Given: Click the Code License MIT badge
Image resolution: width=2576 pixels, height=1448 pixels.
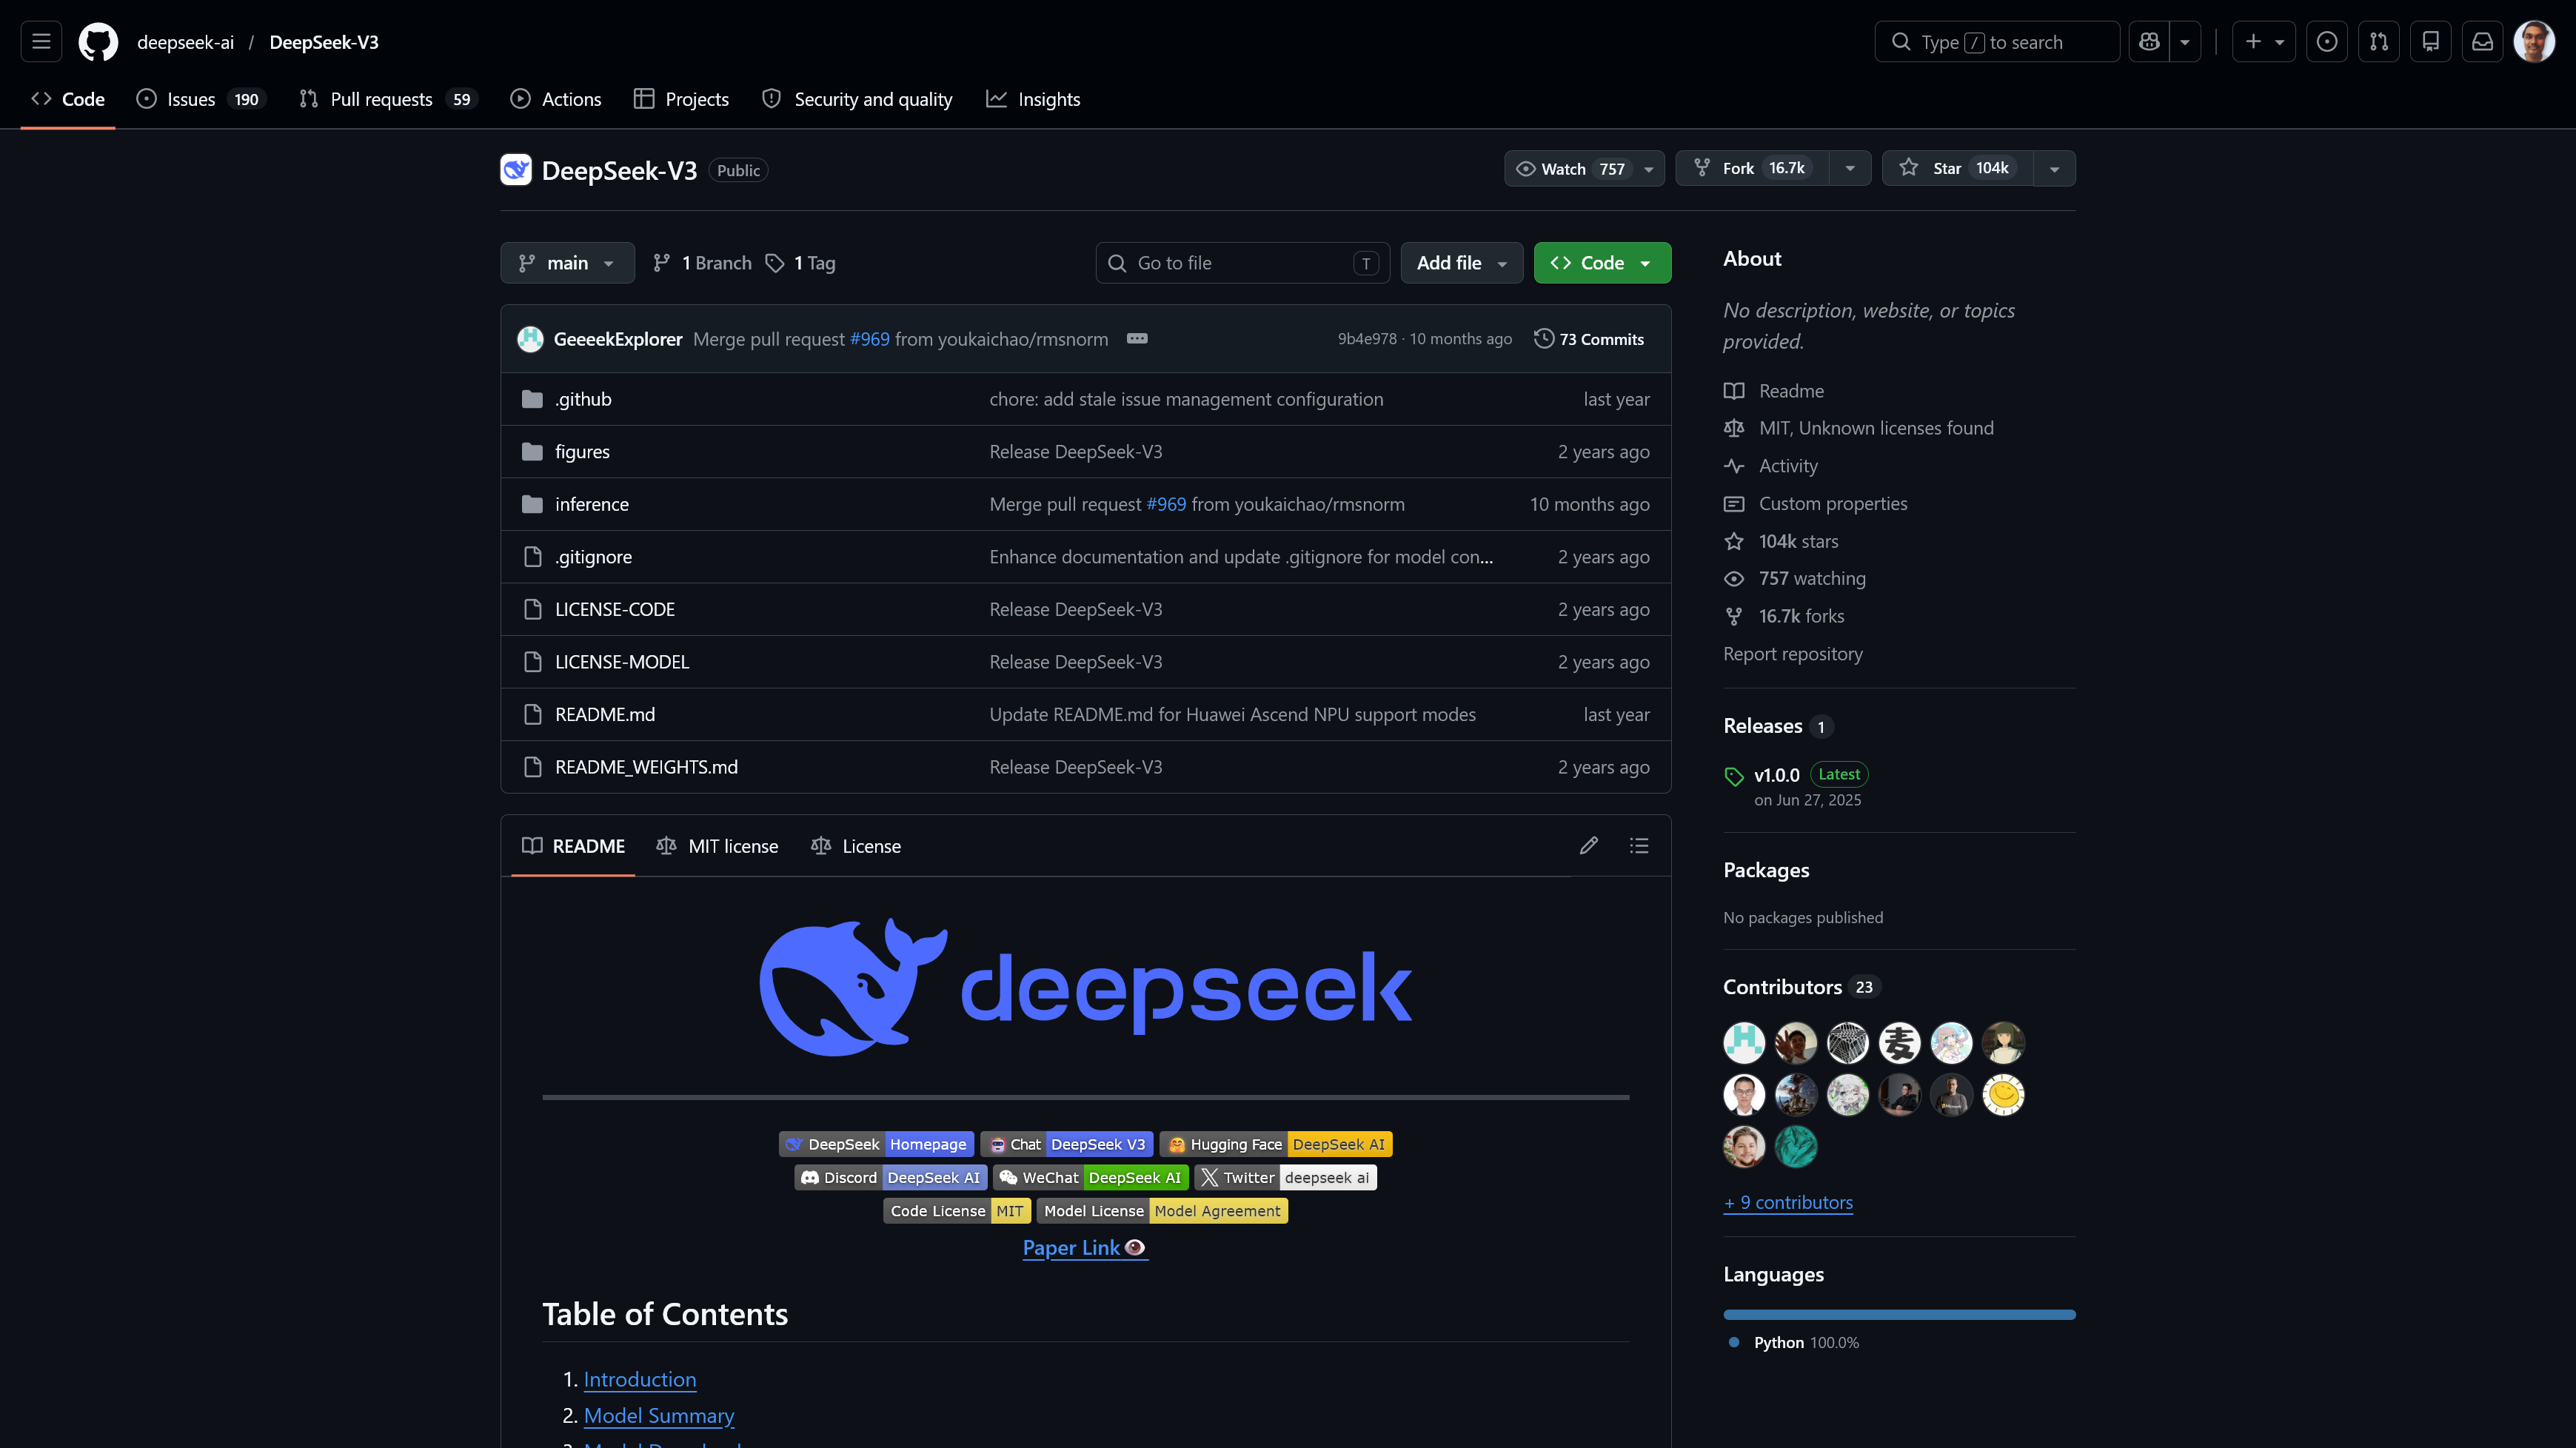Looking at the screenshot, I should click(957, 1211).
